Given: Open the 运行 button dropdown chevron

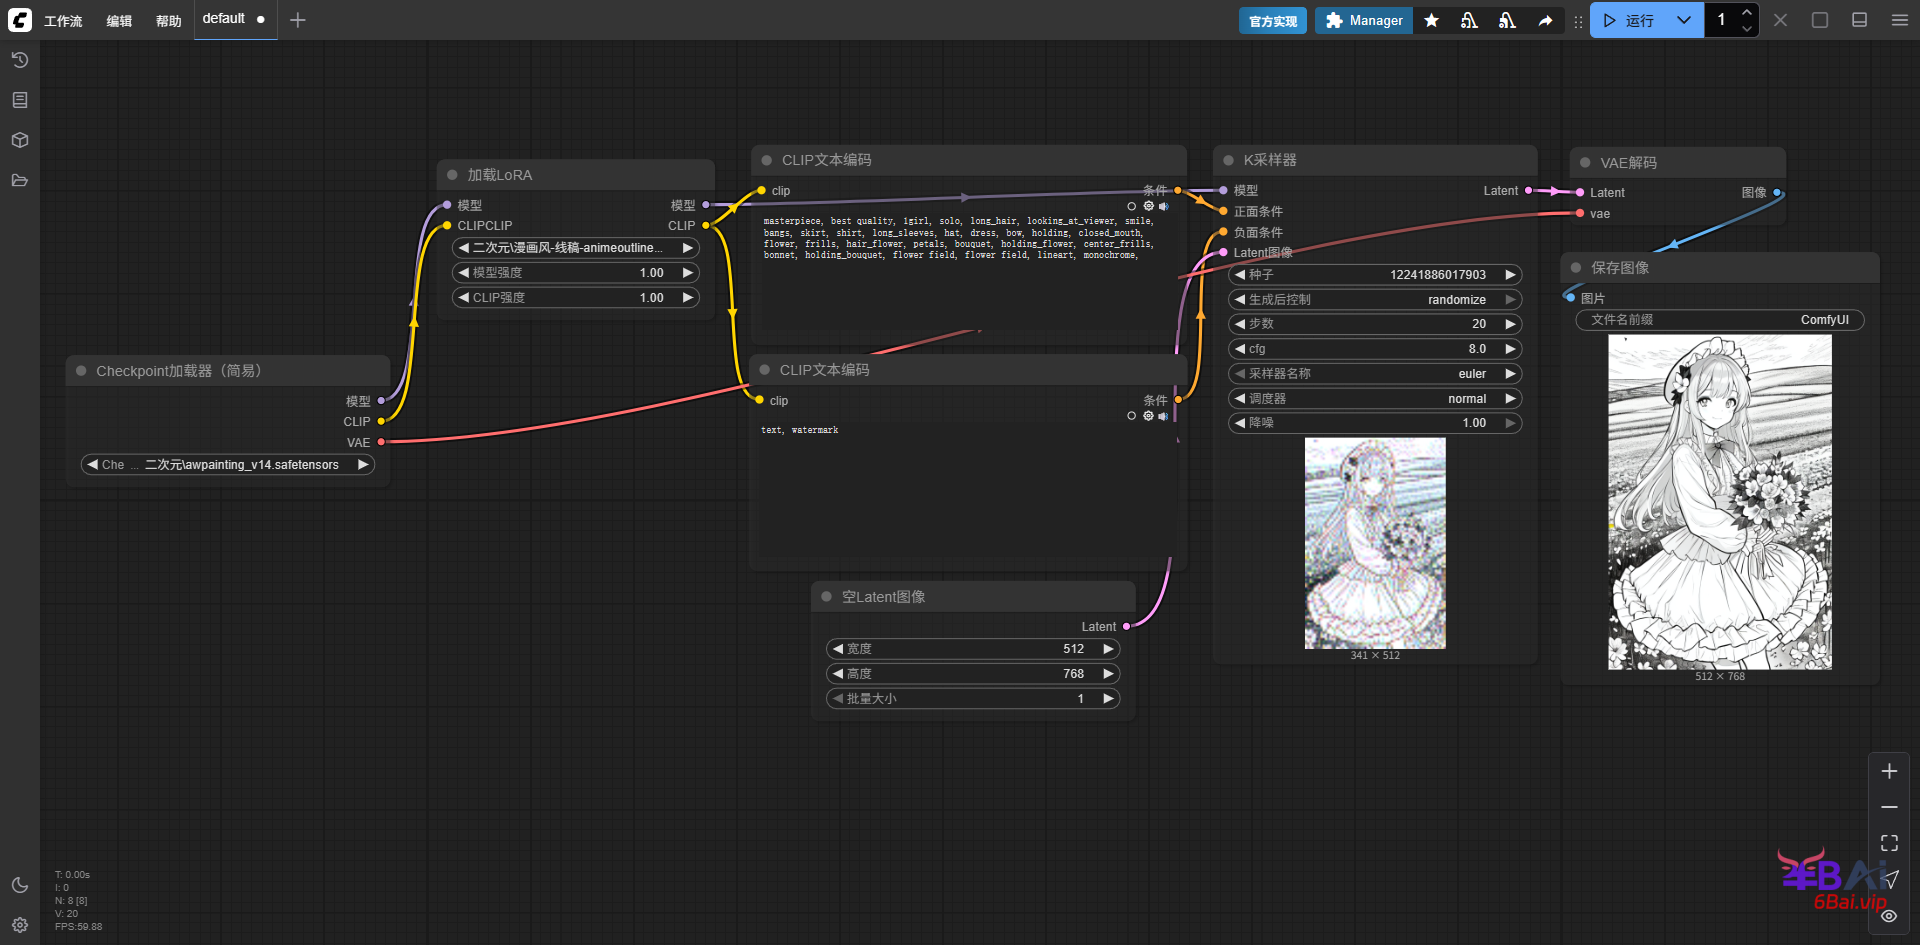Looking at the screenshot, I should [1684, 20].
